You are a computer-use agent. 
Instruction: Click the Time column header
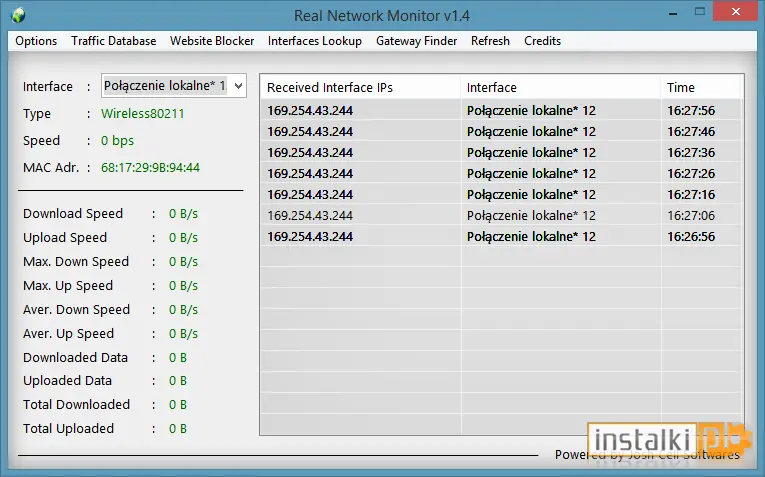[x=701, y=87]
